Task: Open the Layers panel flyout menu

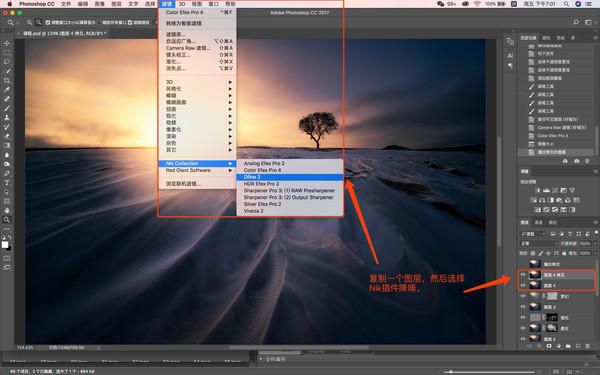Action: tap(595, 222)
